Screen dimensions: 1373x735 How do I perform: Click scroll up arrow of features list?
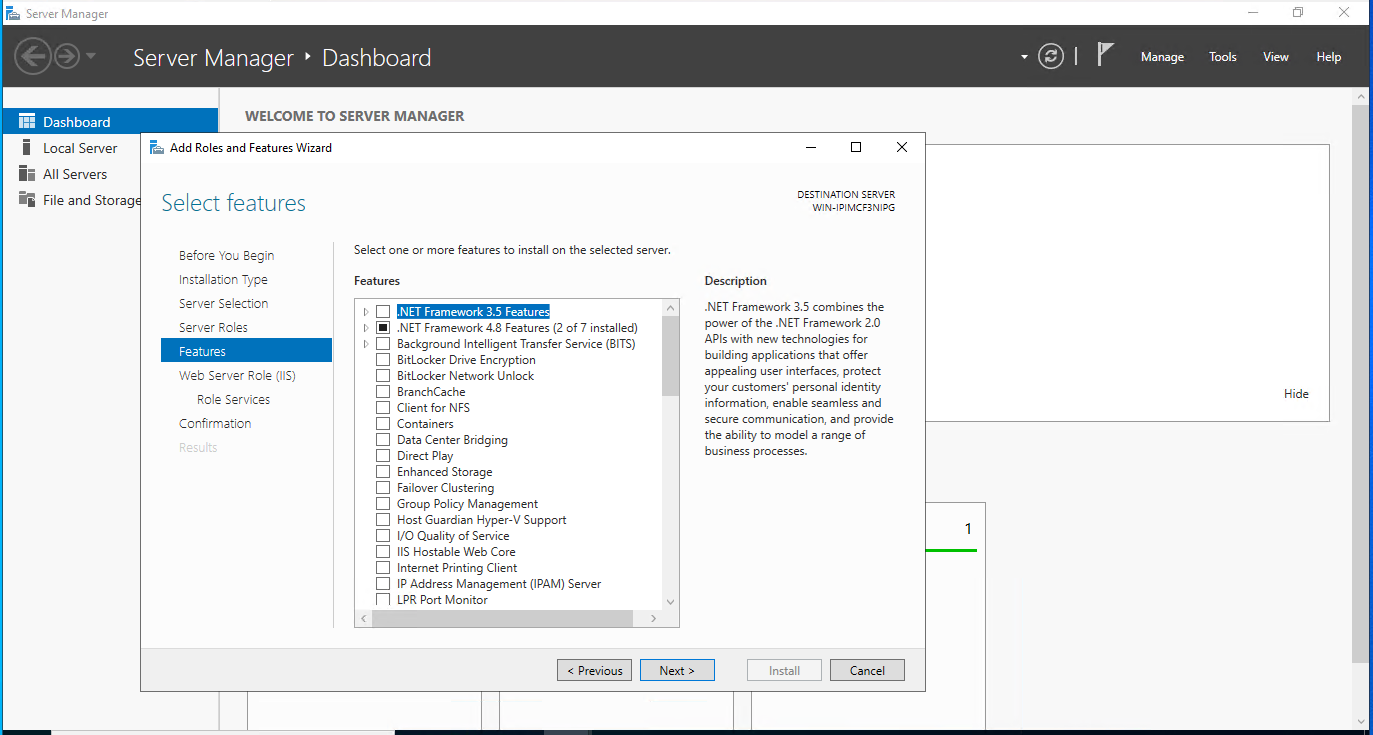click(670, 306)
